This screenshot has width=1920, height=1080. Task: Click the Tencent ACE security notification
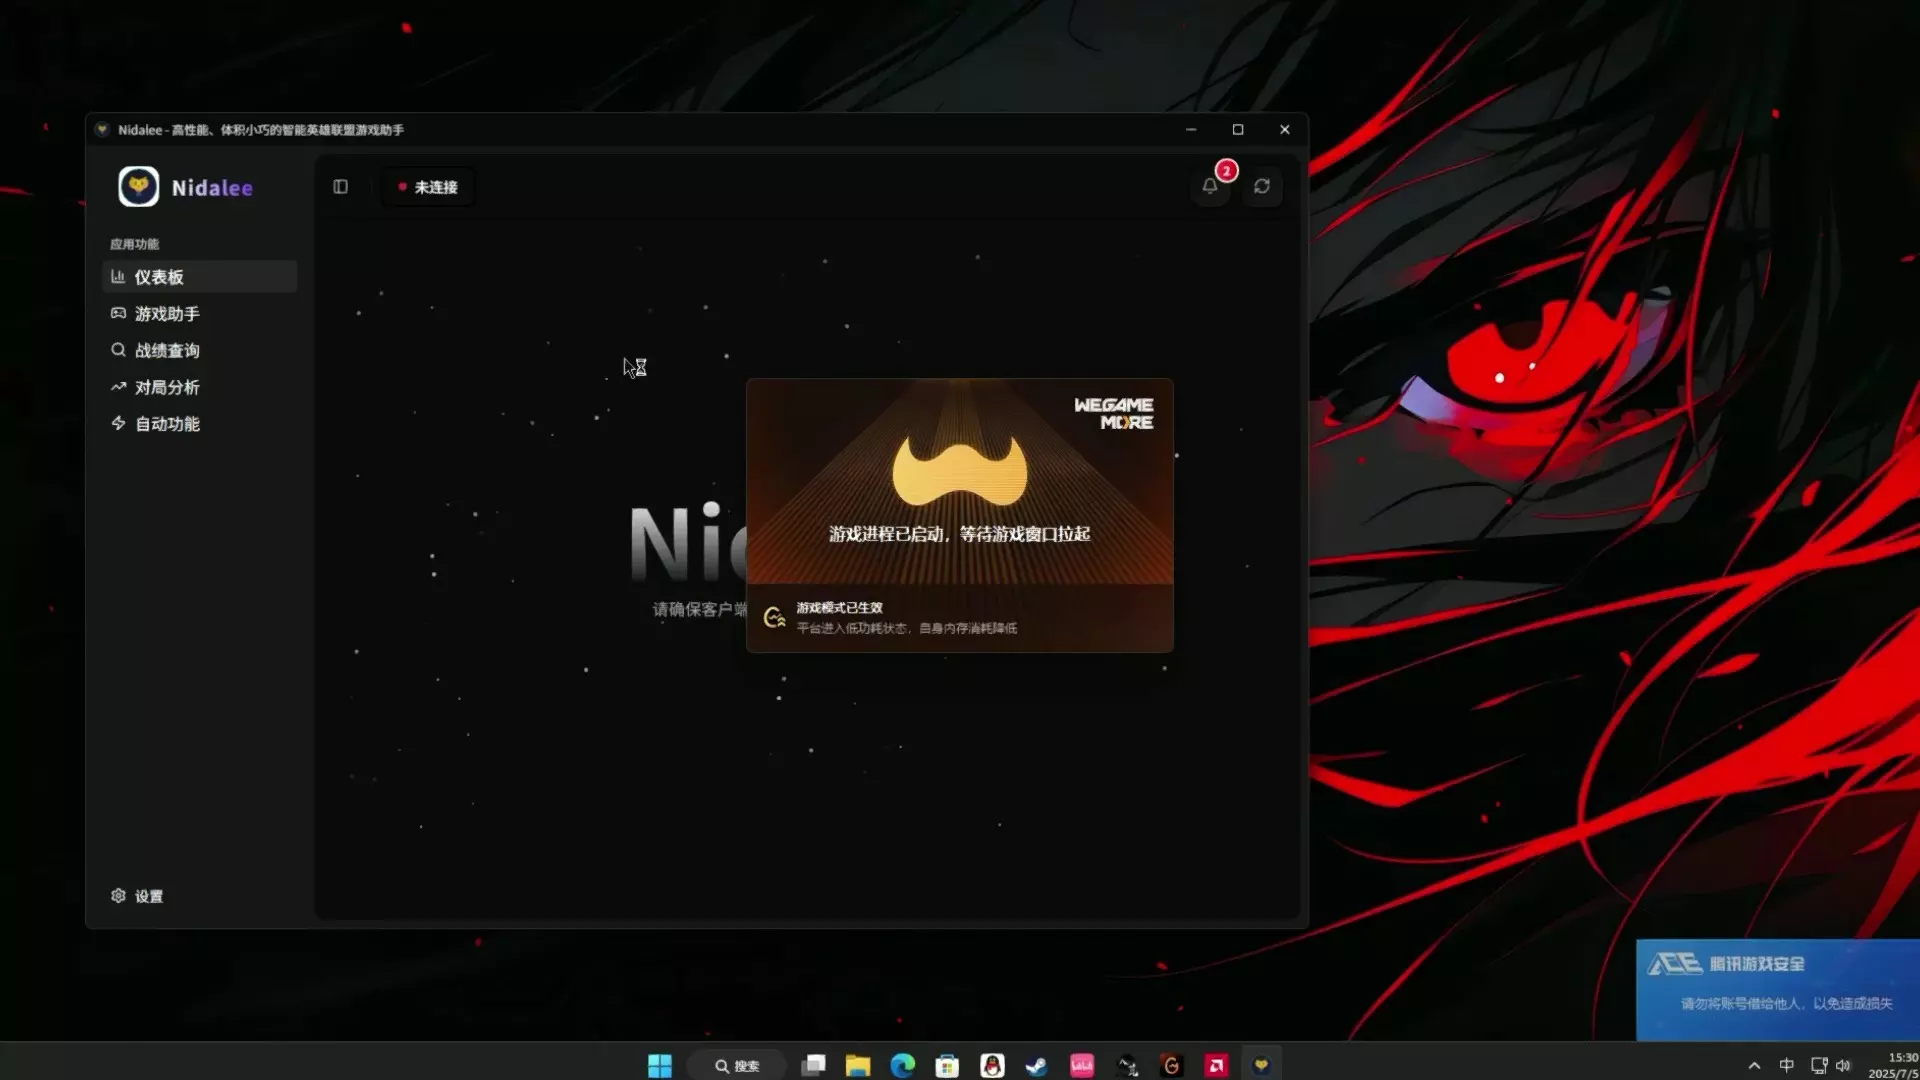tap(1777, 989)
